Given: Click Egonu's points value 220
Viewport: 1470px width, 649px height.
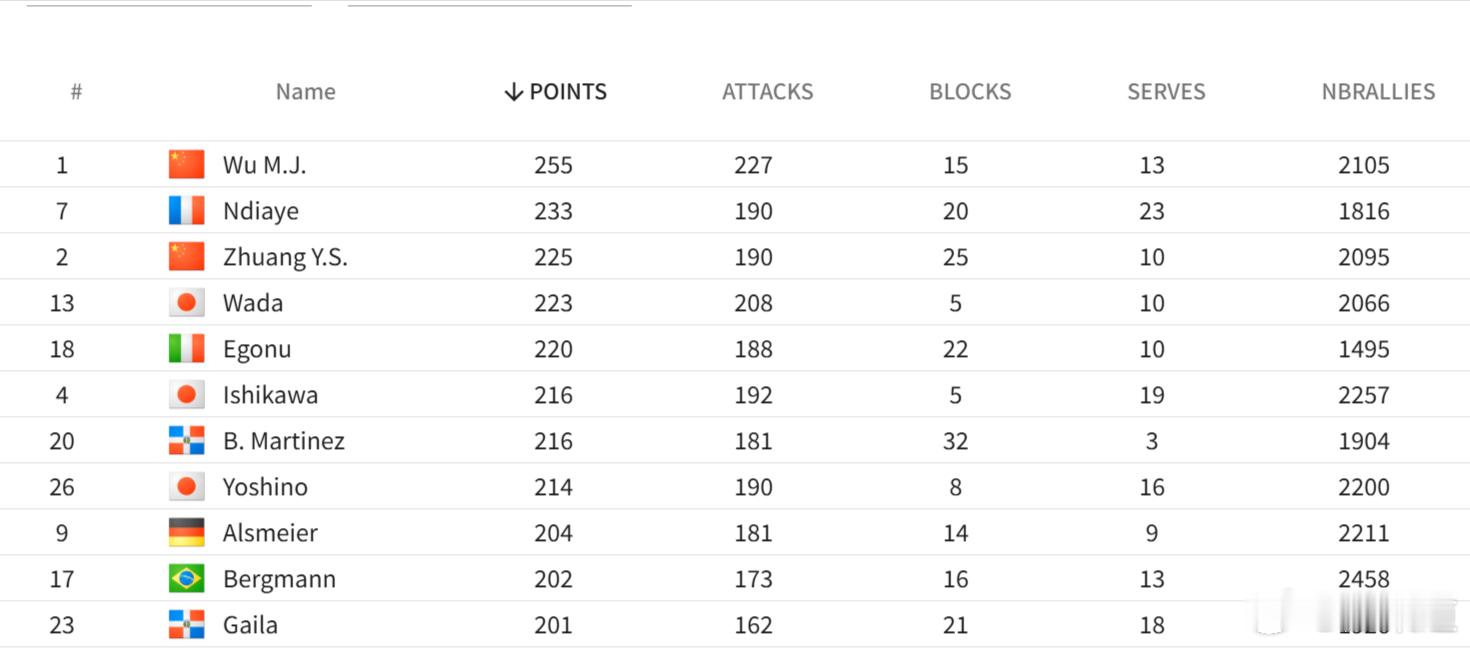Looking at the screenshot, I should 553,349.
